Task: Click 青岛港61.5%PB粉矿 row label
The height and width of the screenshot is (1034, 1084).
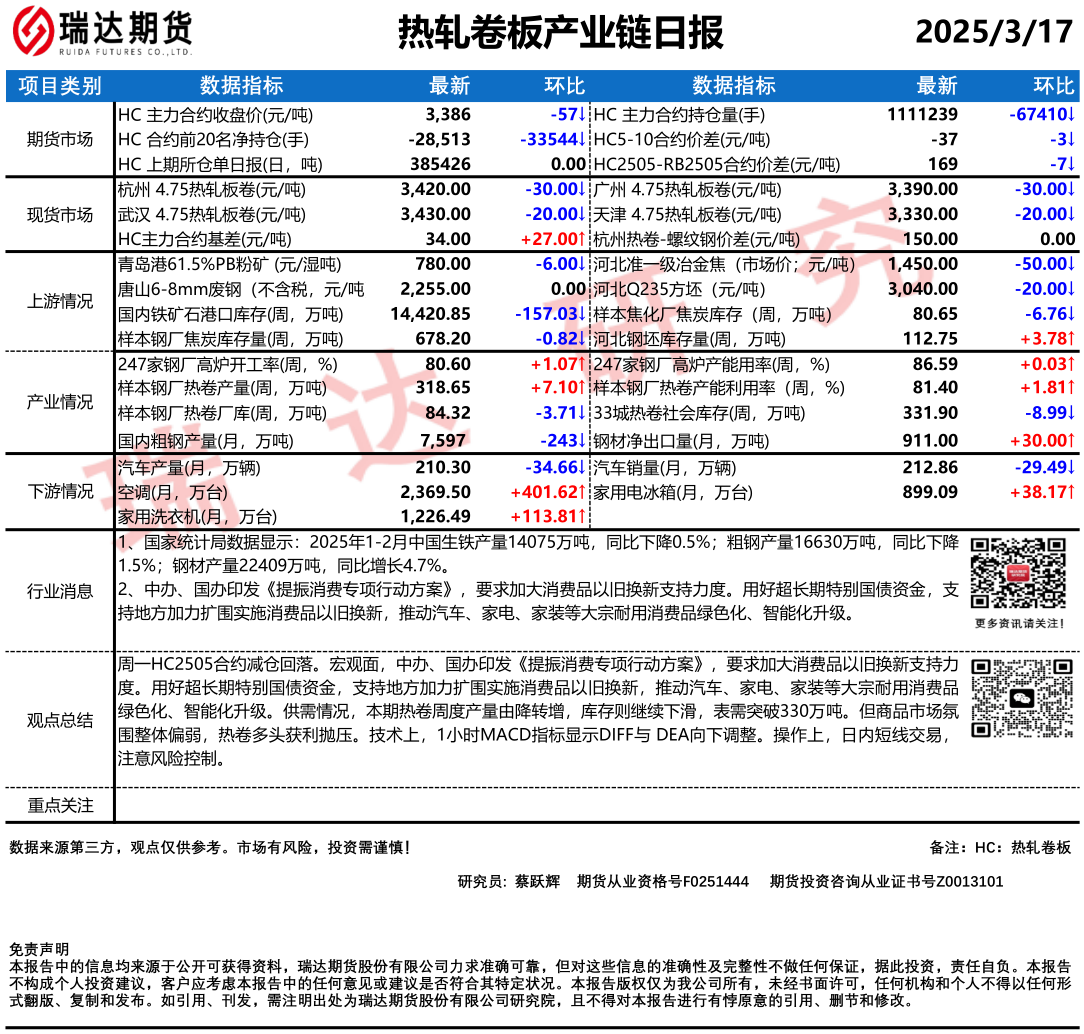Action: click(x=230, y=264)
